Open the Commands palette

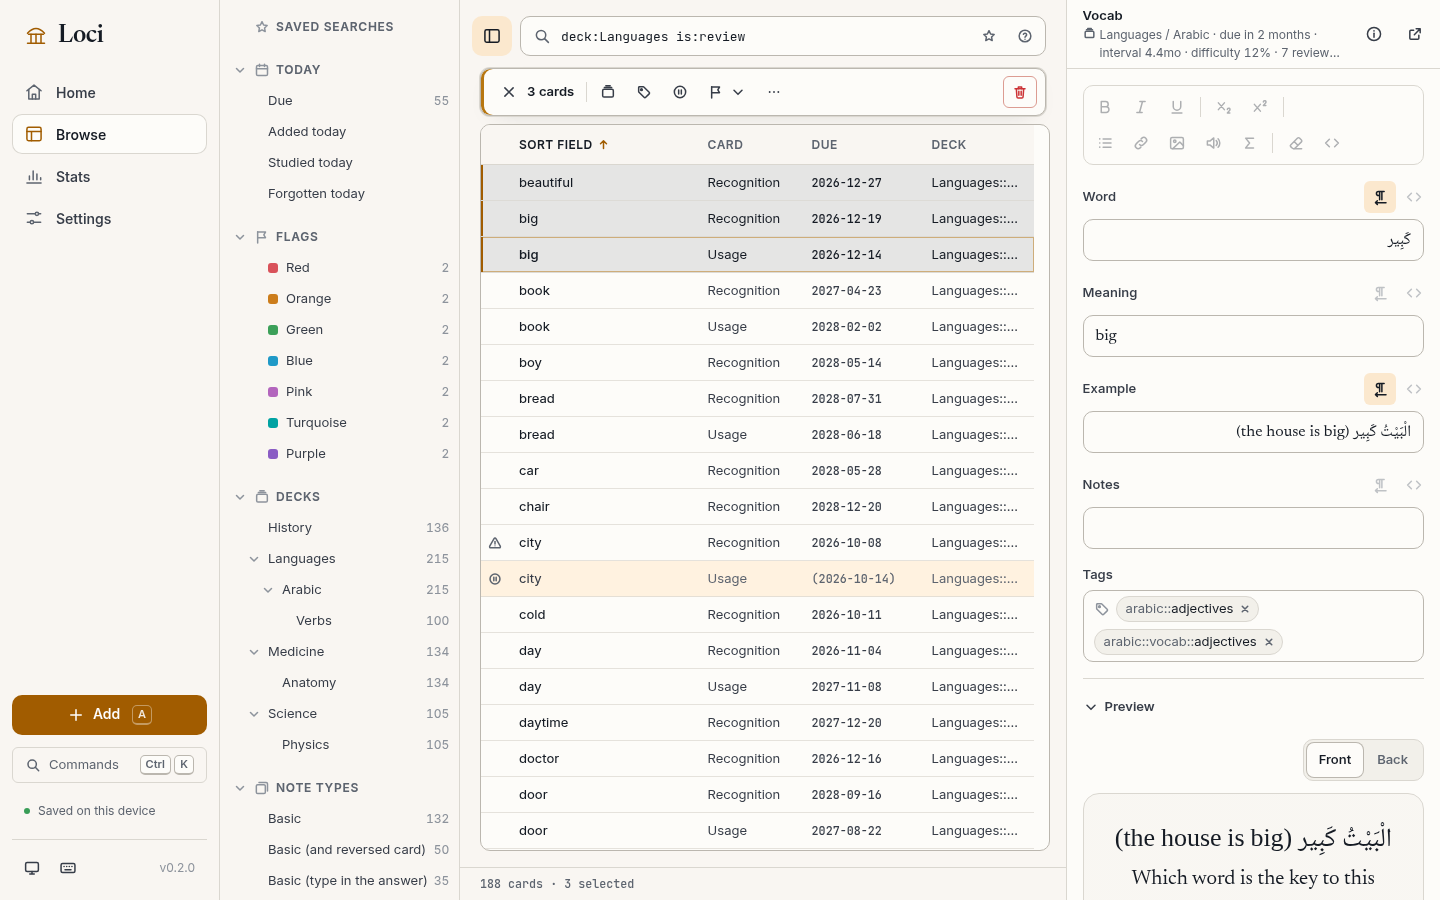point(109,765)
